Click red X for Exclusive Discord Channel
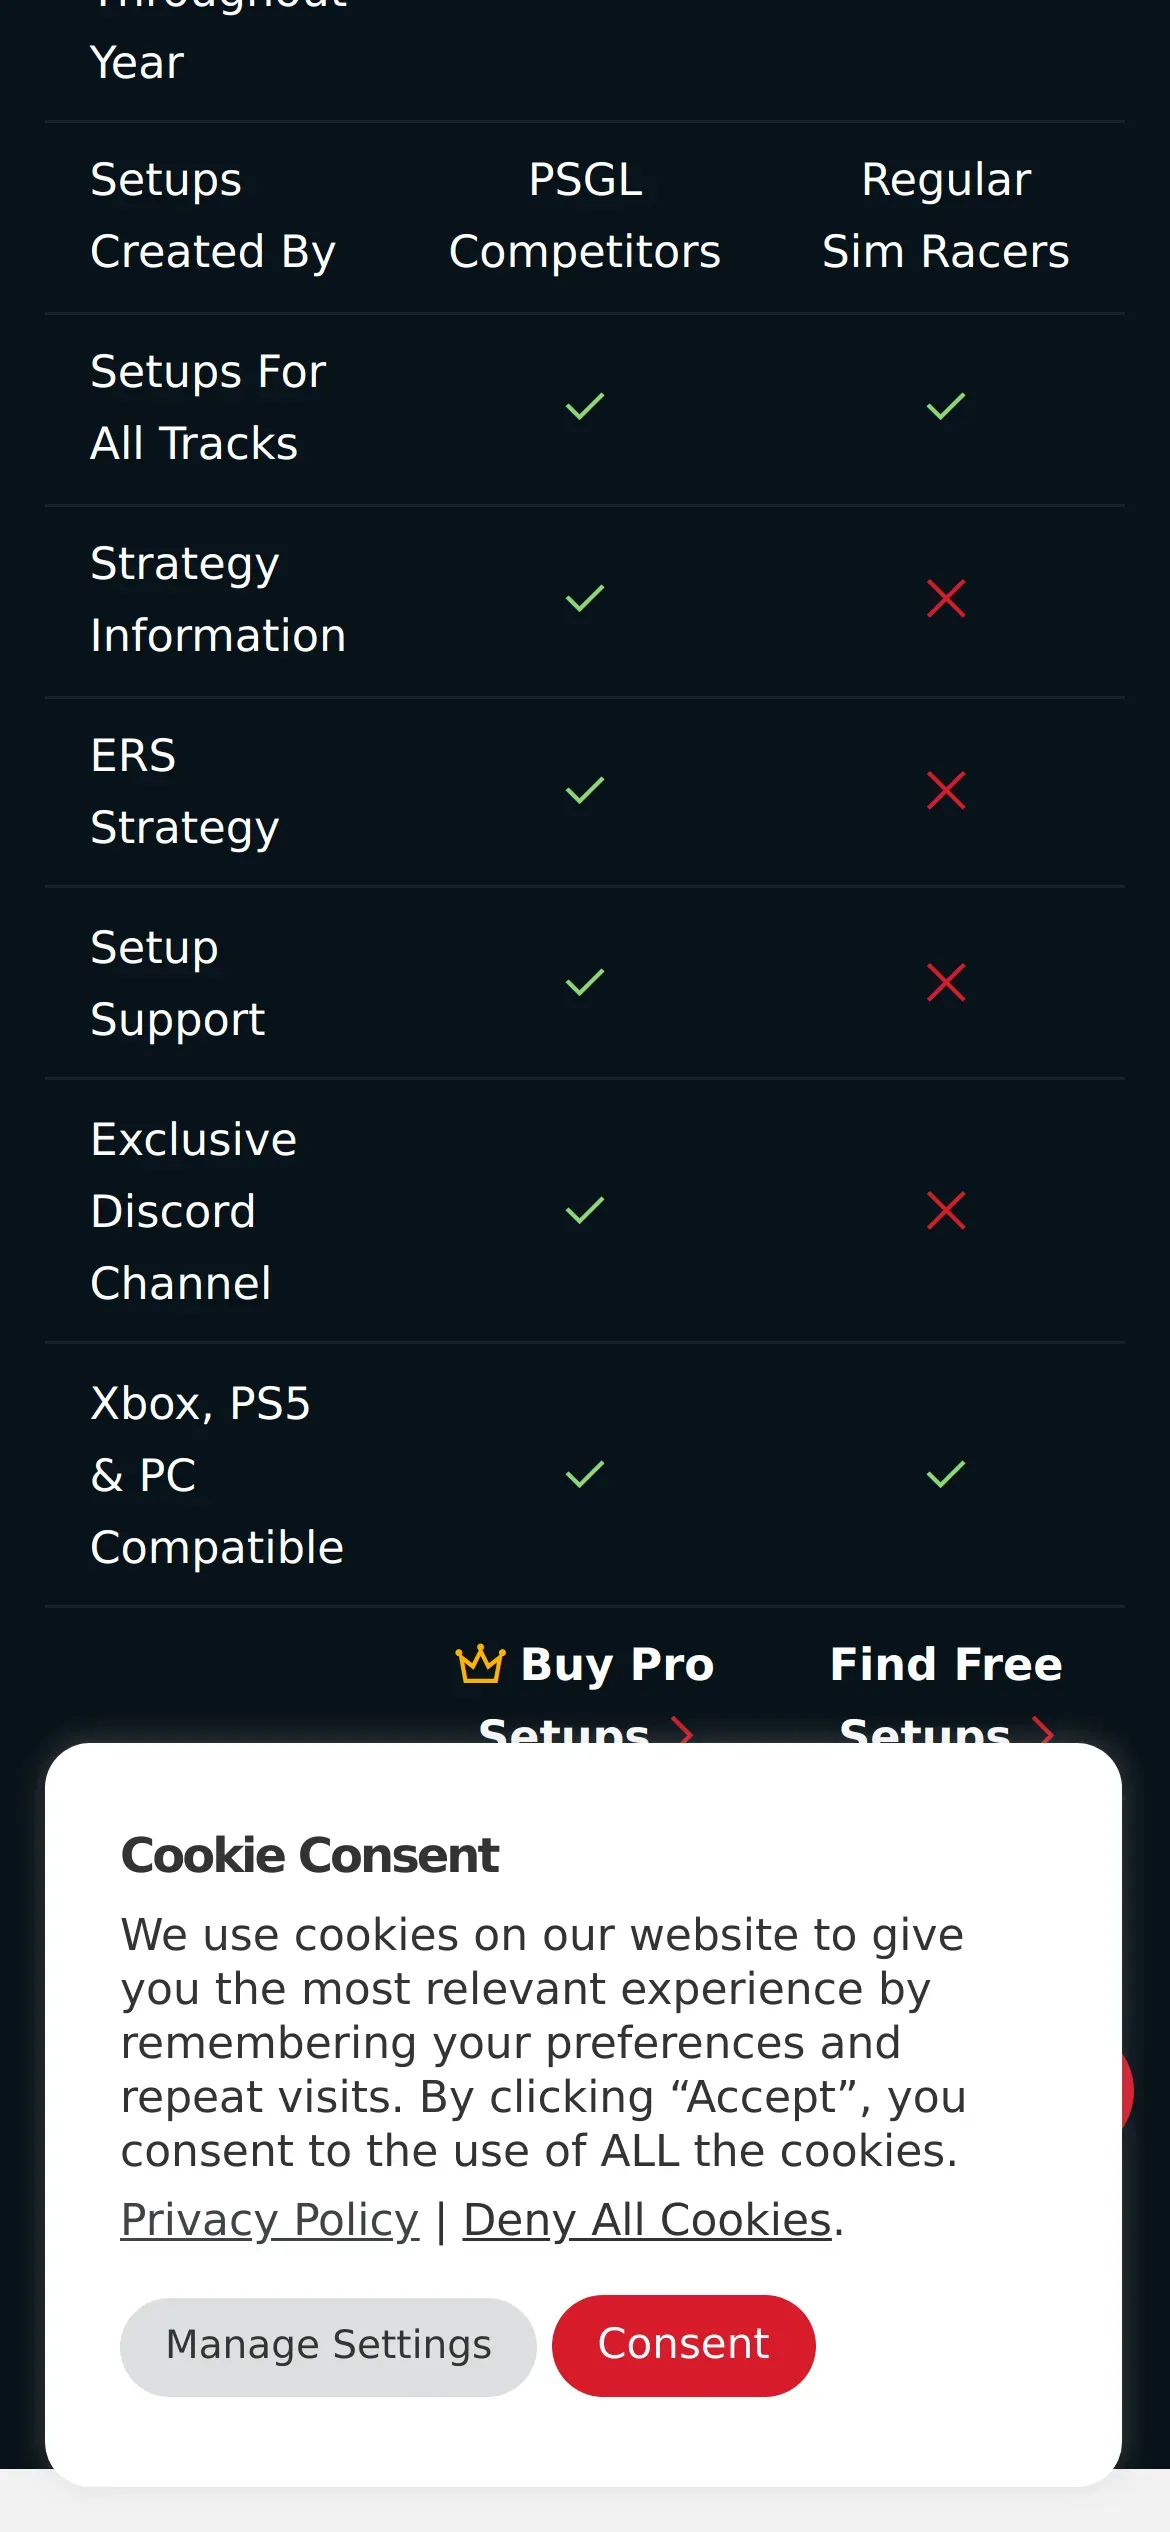1170x2532 pixels. (946, 1211)
